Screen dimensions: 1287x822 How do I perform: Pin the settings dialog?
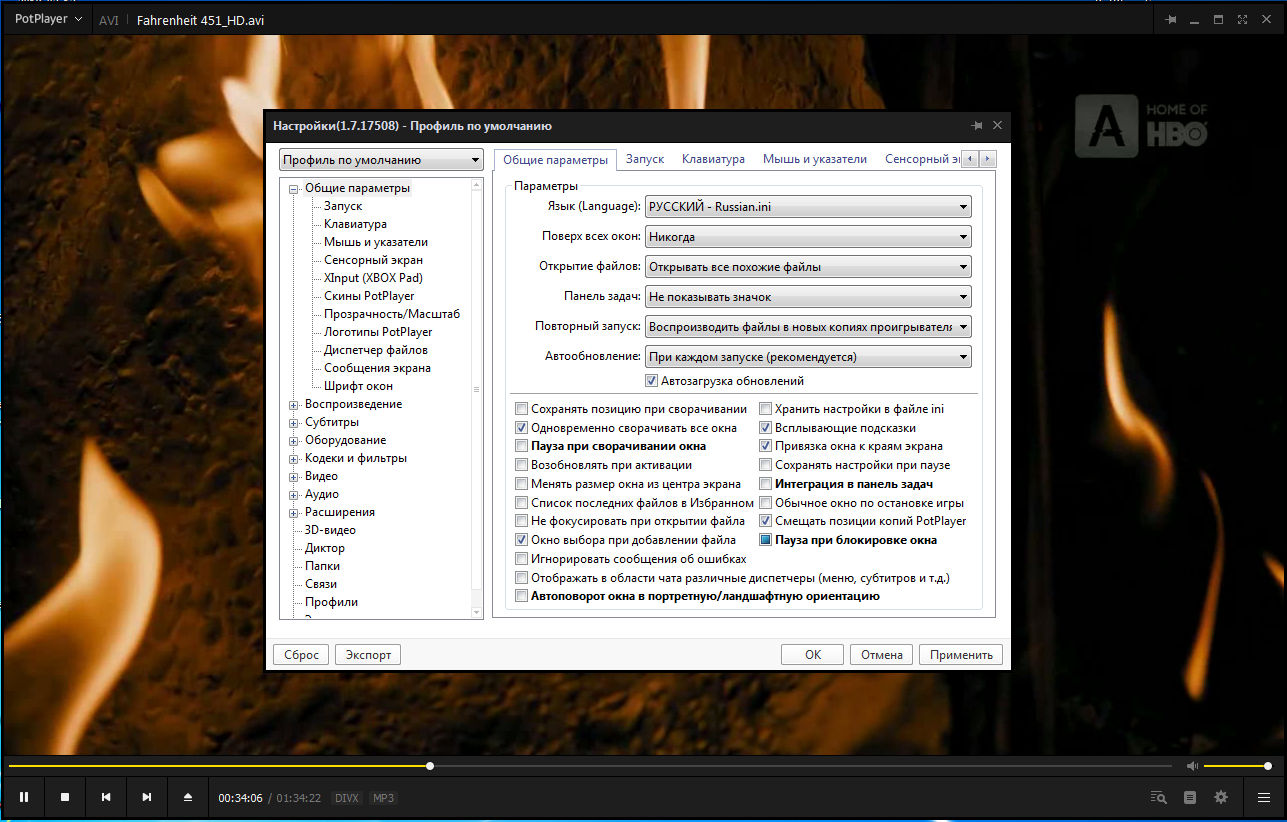tap(976, 126)
